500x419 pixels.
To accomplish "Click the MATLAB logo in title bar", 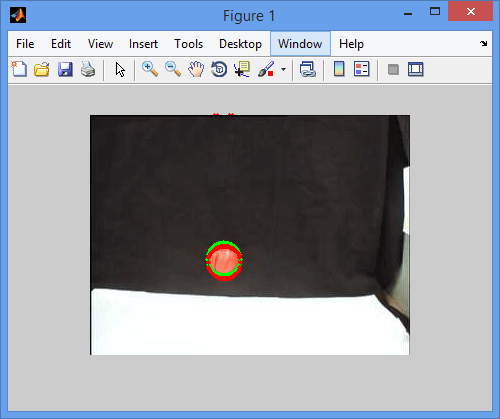I will click(x=18, y=15).
